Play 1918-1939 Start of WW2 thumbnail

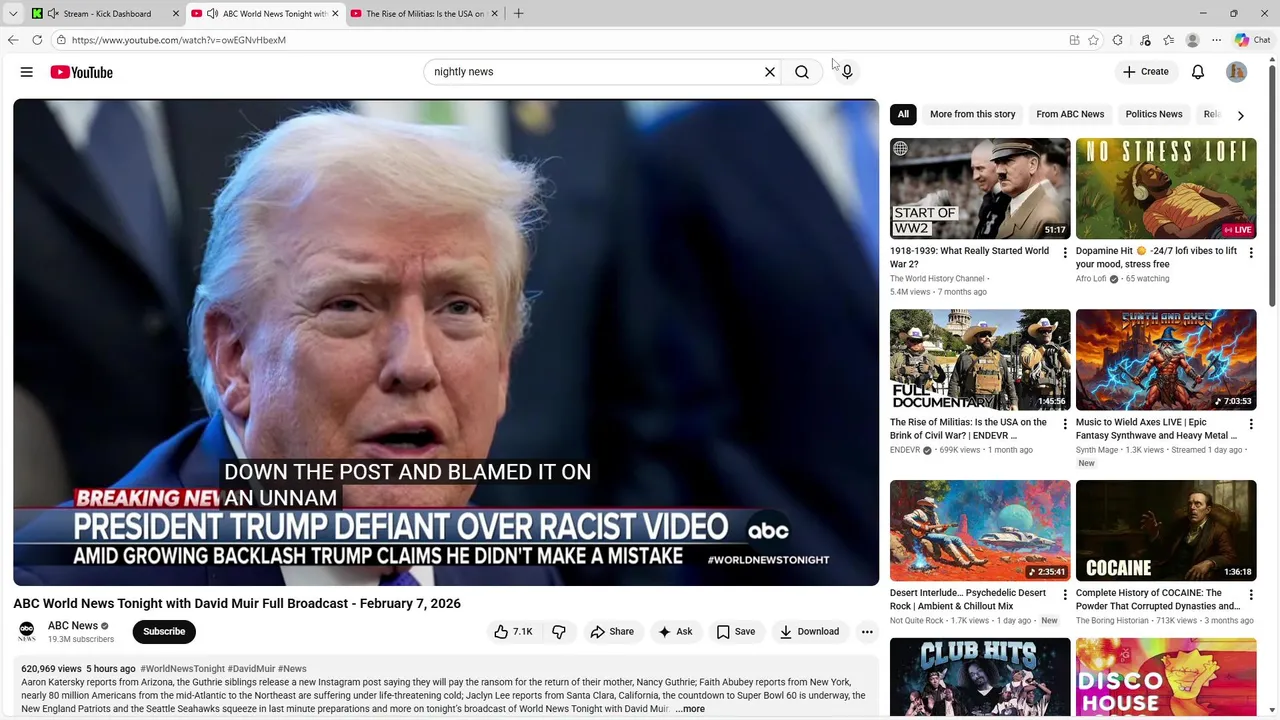point(980,189)
